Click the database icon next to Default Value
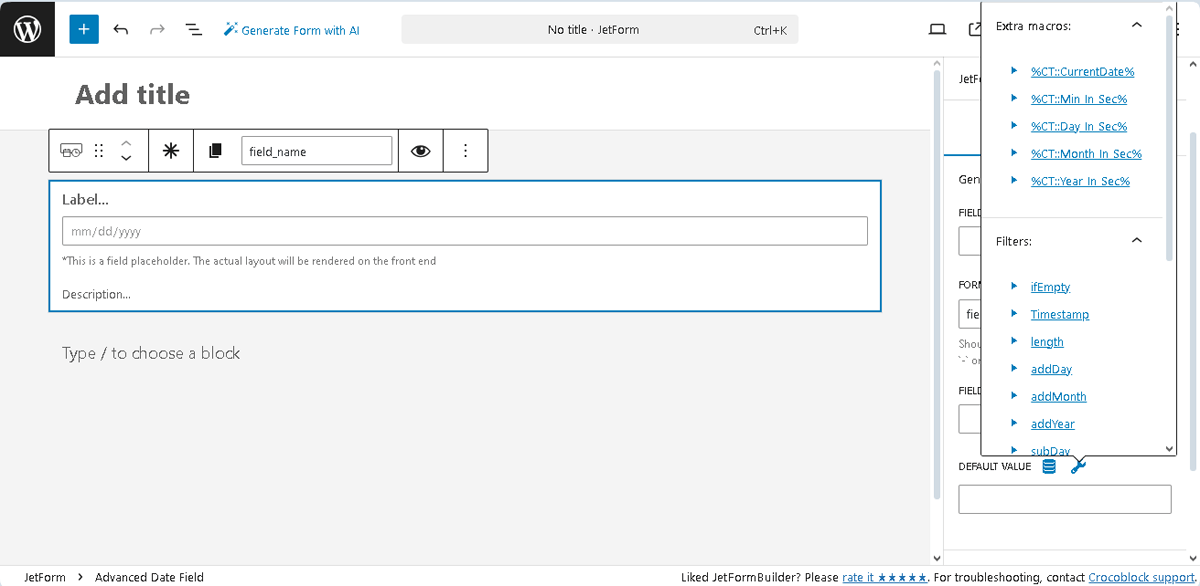 (1048, 466)
